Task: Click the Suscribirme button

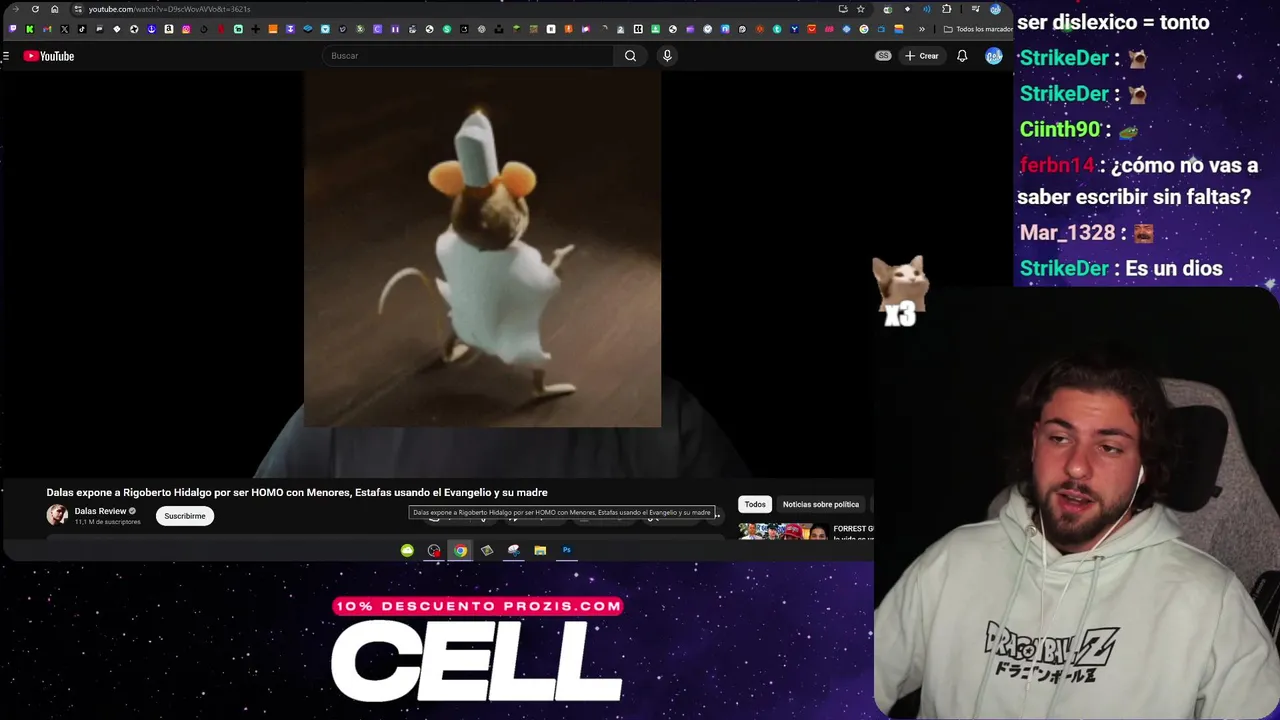Action: pos(185,516)
